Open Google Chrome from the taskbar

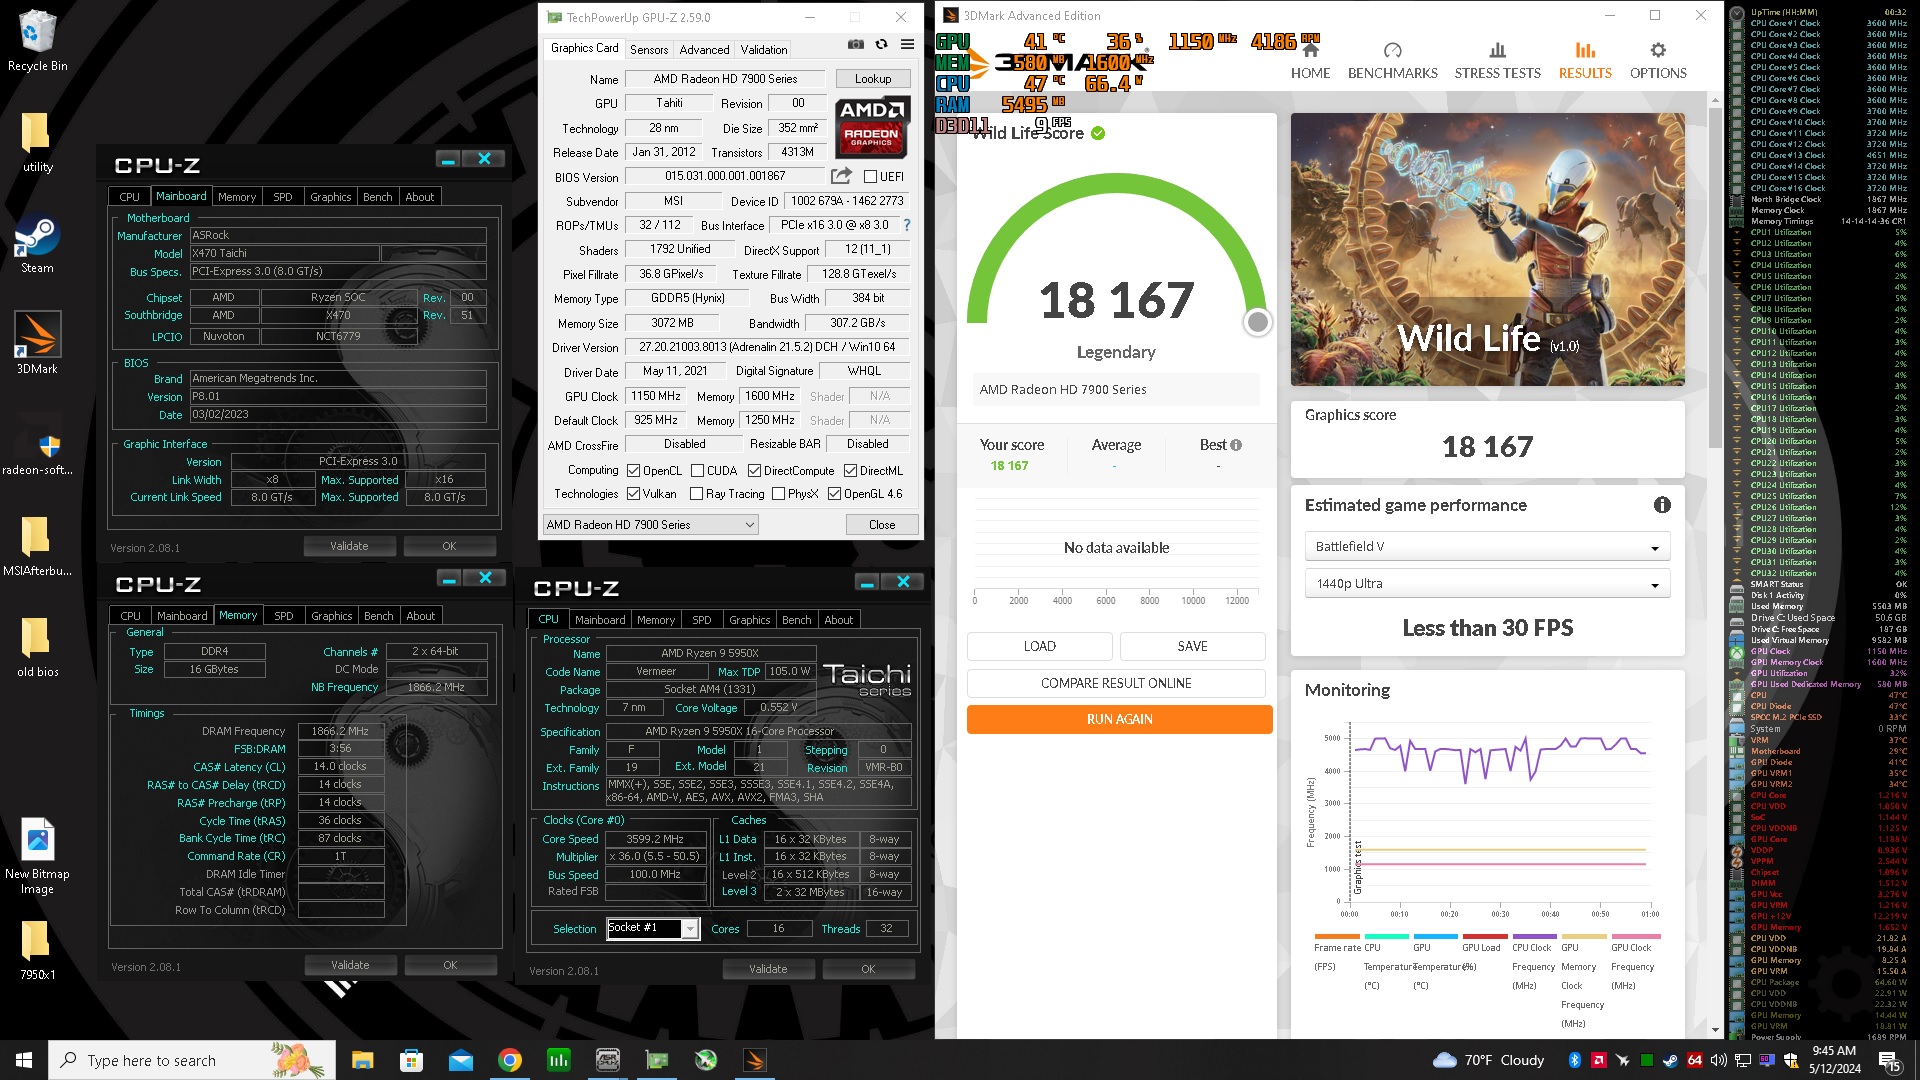tap(510, 1060)
